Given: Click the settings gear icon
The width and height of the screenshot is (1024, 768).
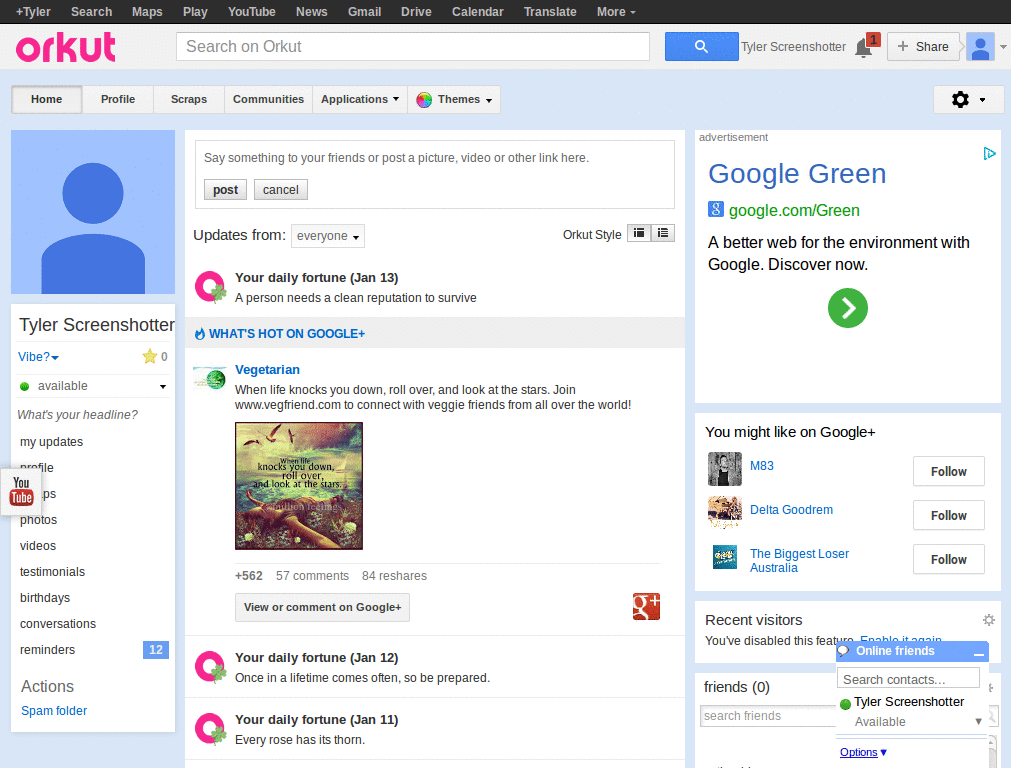Looking at the screenshot, I should pyautogui.click(x=959, y=99).
